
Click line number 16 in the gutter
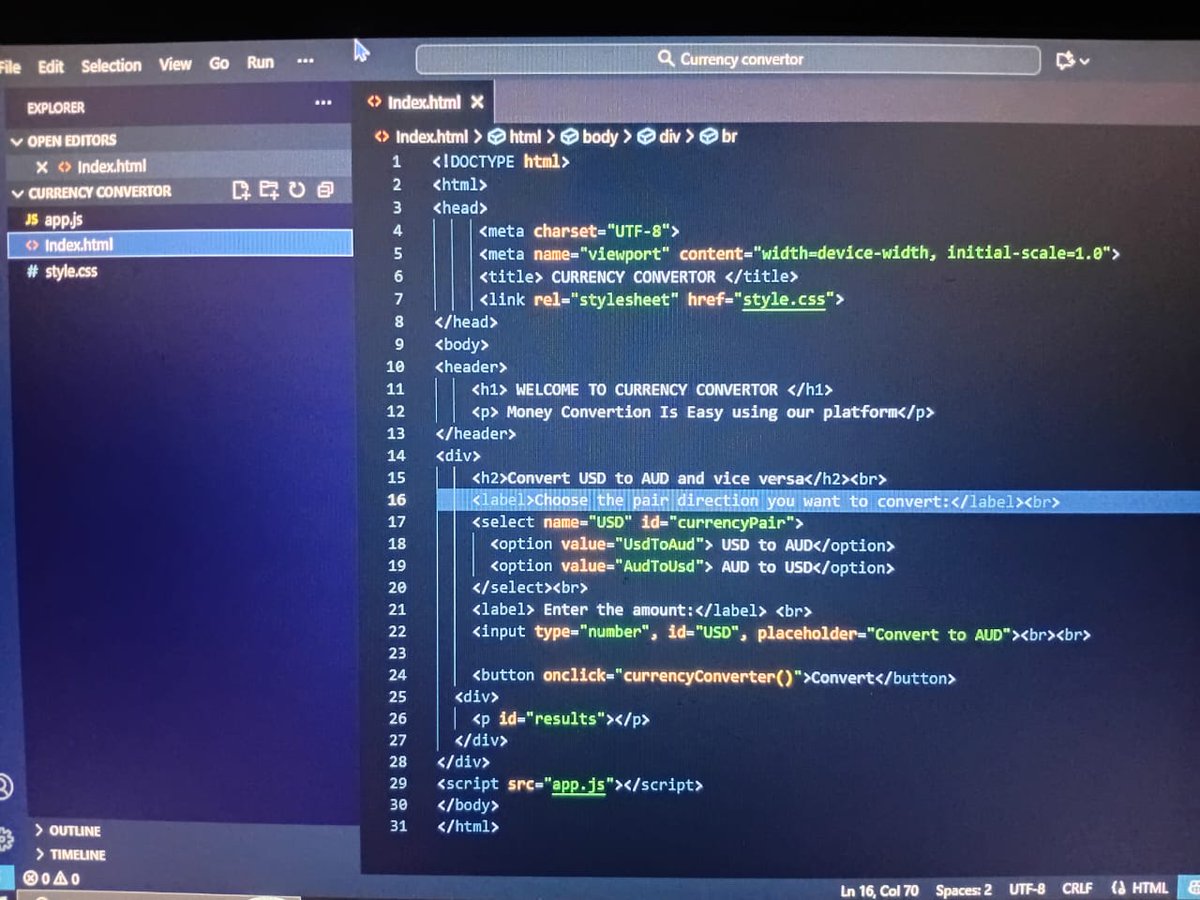397,500
